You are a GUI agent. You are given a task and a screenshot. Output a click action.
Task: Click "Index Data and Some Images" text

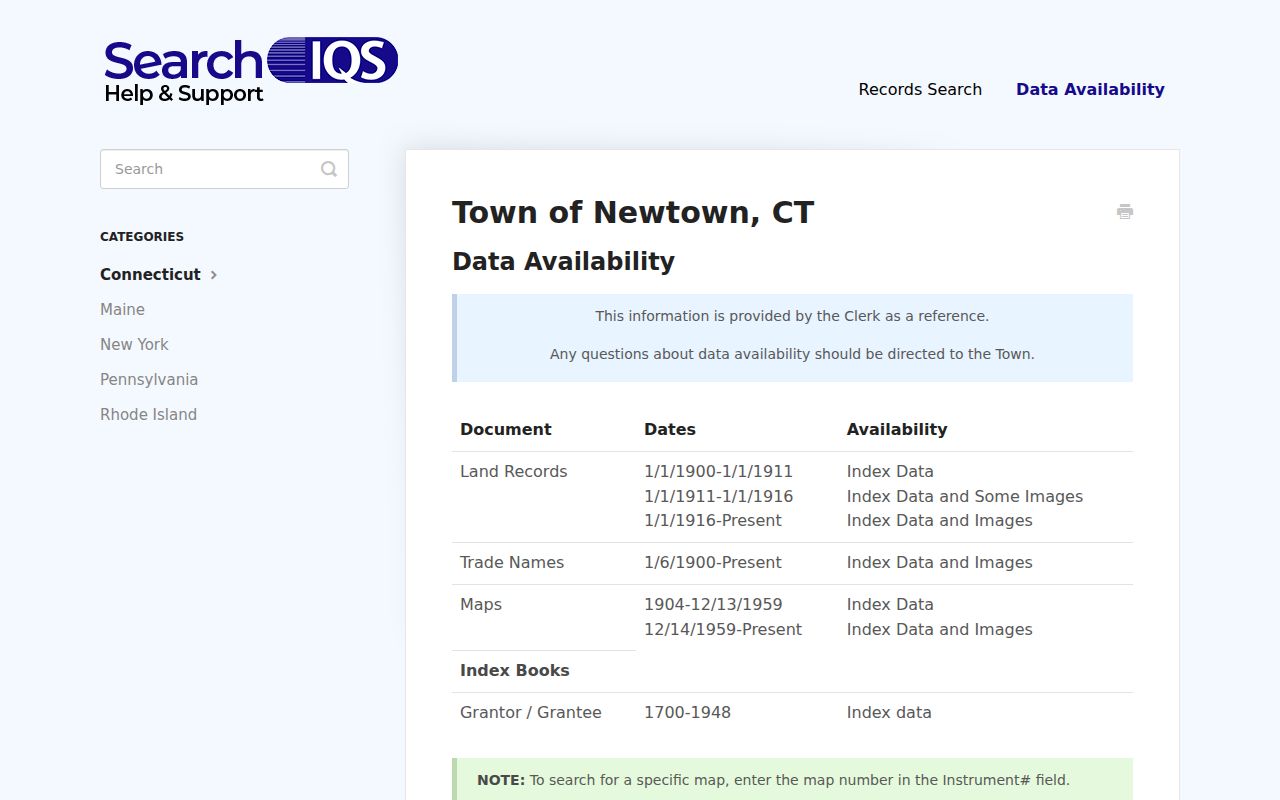pos(965,496)
